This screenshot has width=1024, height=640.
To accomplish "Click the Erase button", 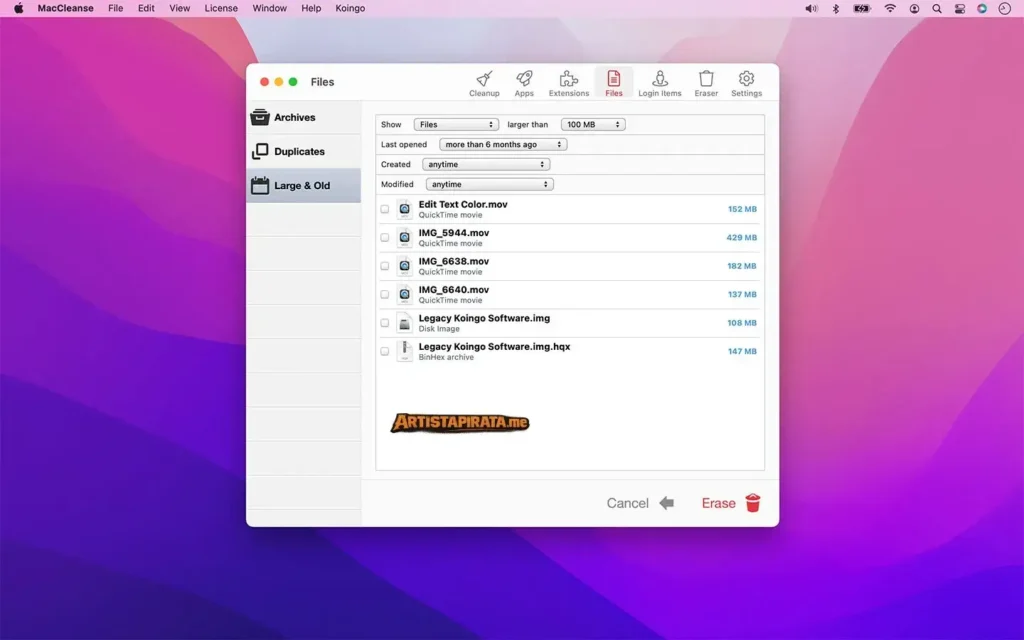I will pos(718,503).
